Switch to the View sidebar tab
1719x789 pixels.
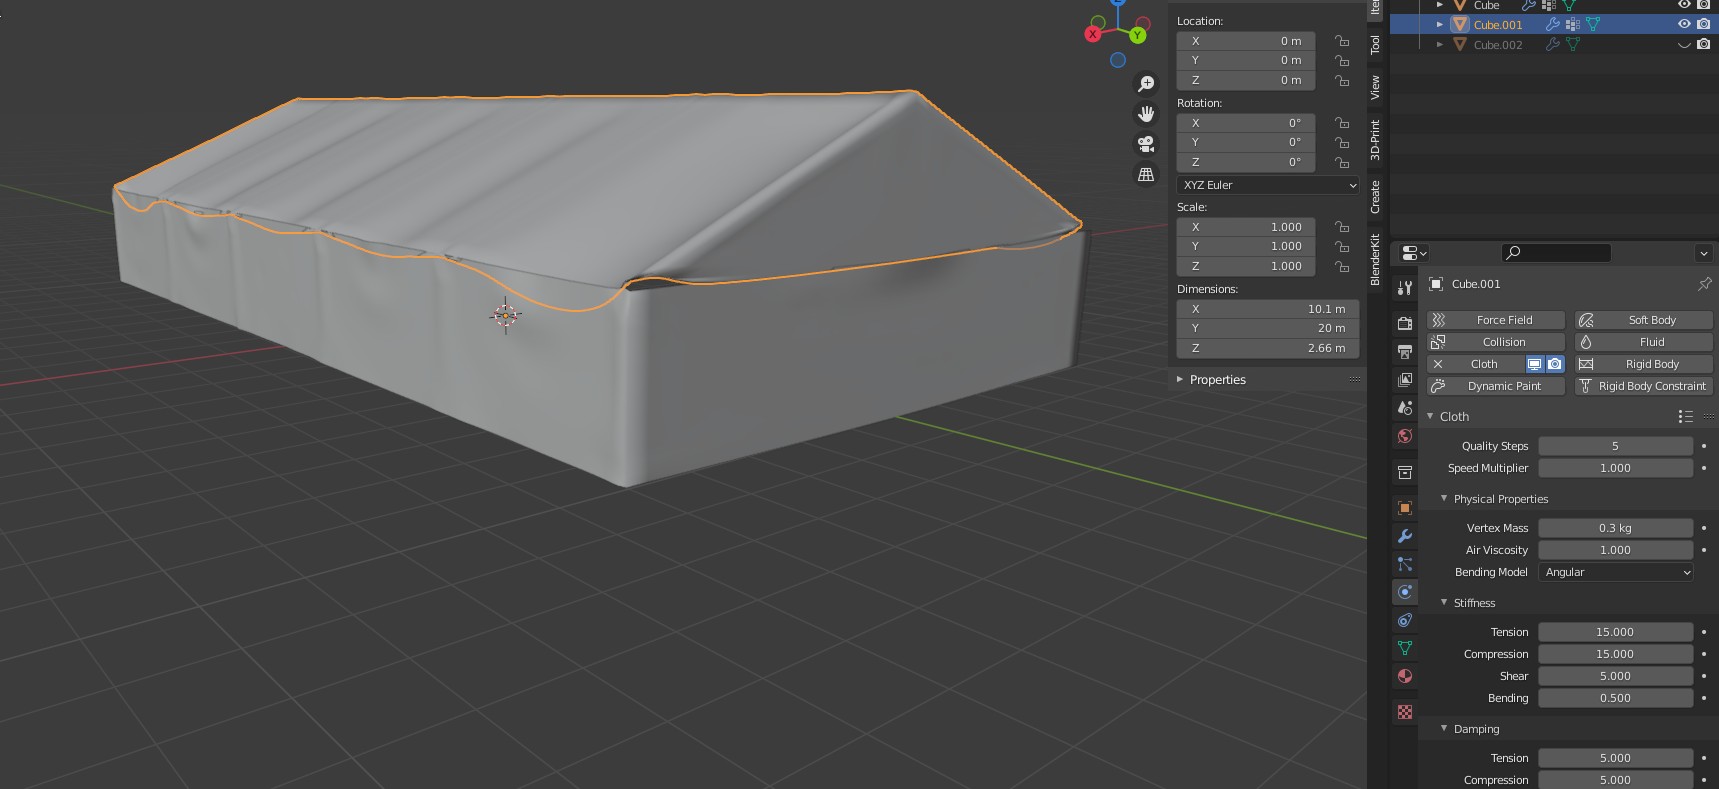tap(1375, 87)
